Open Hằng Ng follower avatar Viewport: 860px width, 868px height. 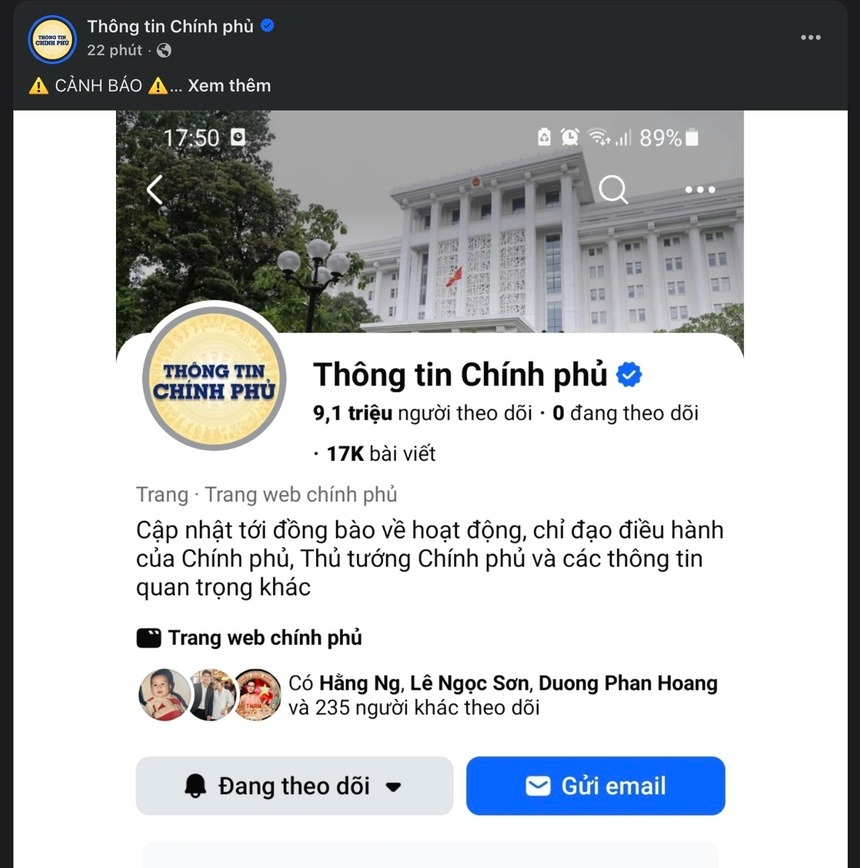tap(164, 695)
